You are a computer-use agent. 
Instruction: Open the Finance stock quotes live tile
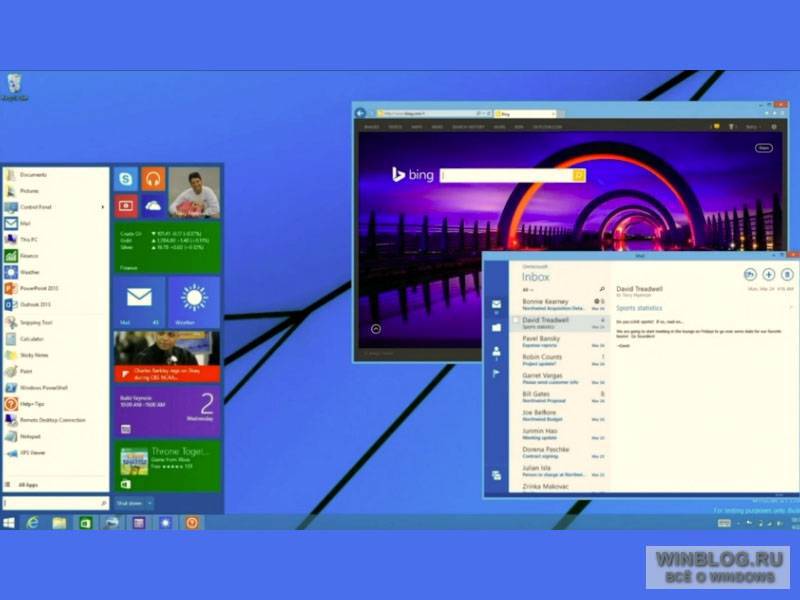pos(167,248)
